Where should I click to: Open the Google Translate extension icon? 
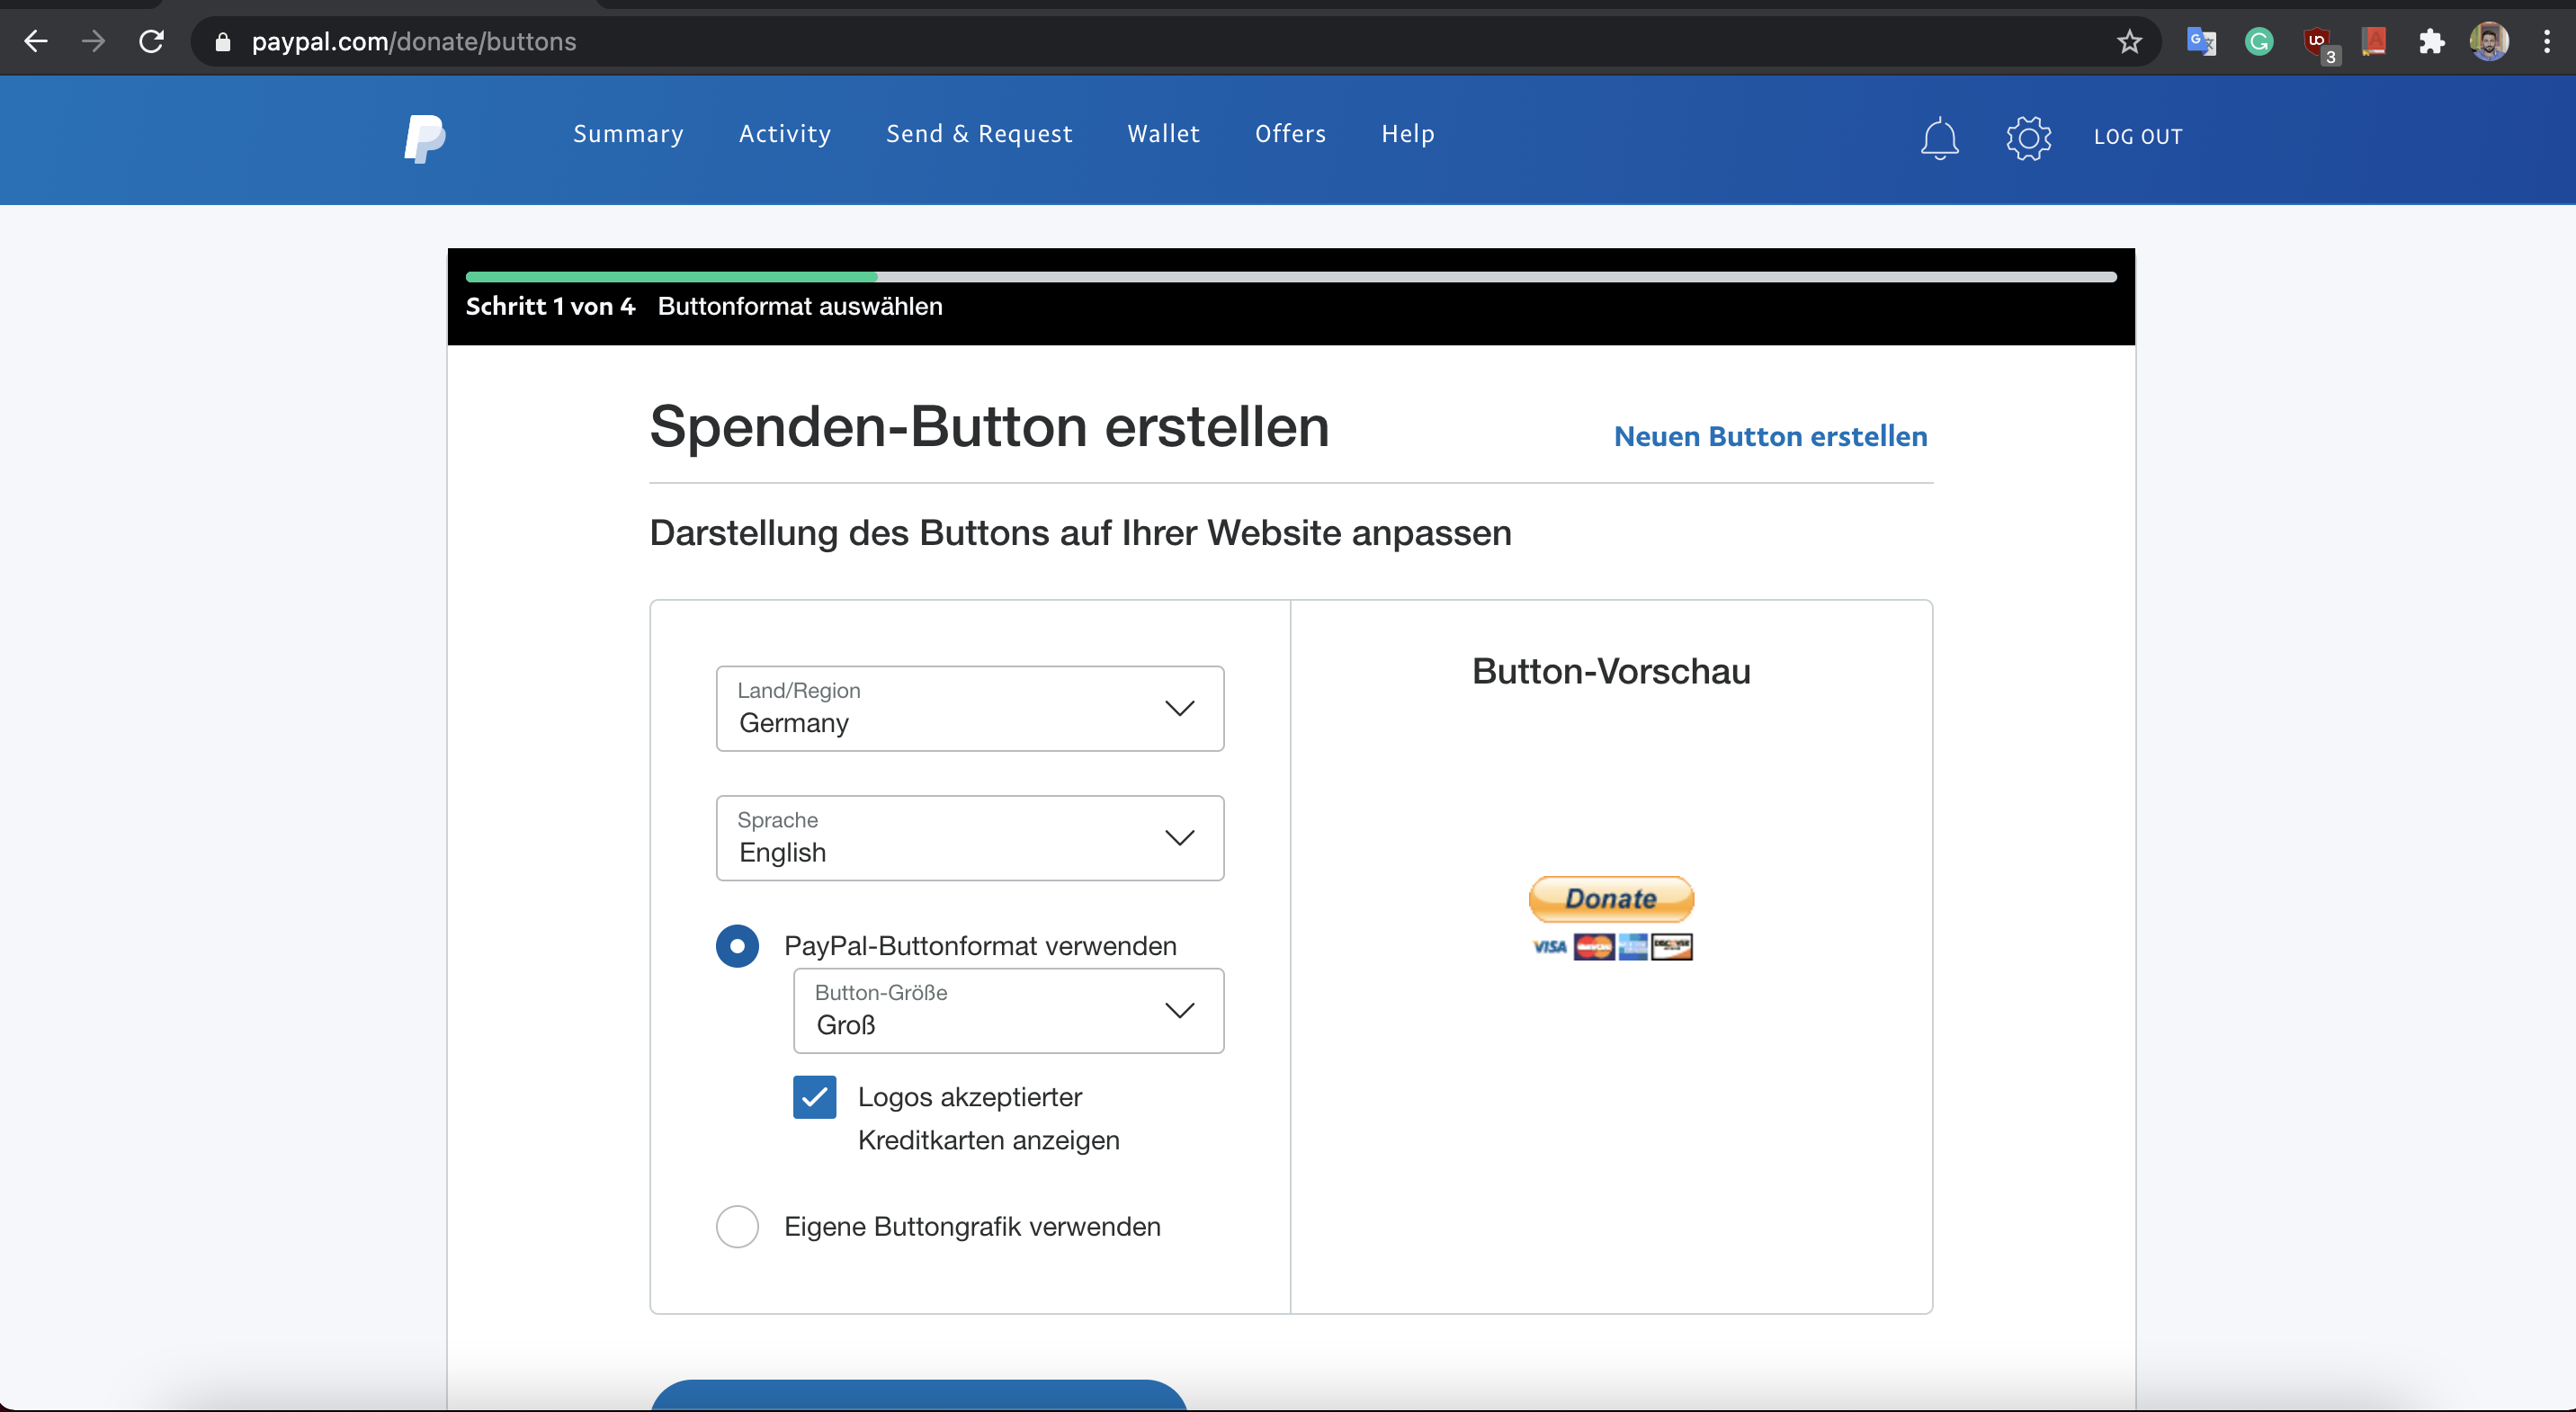[x=2201, y=42]
